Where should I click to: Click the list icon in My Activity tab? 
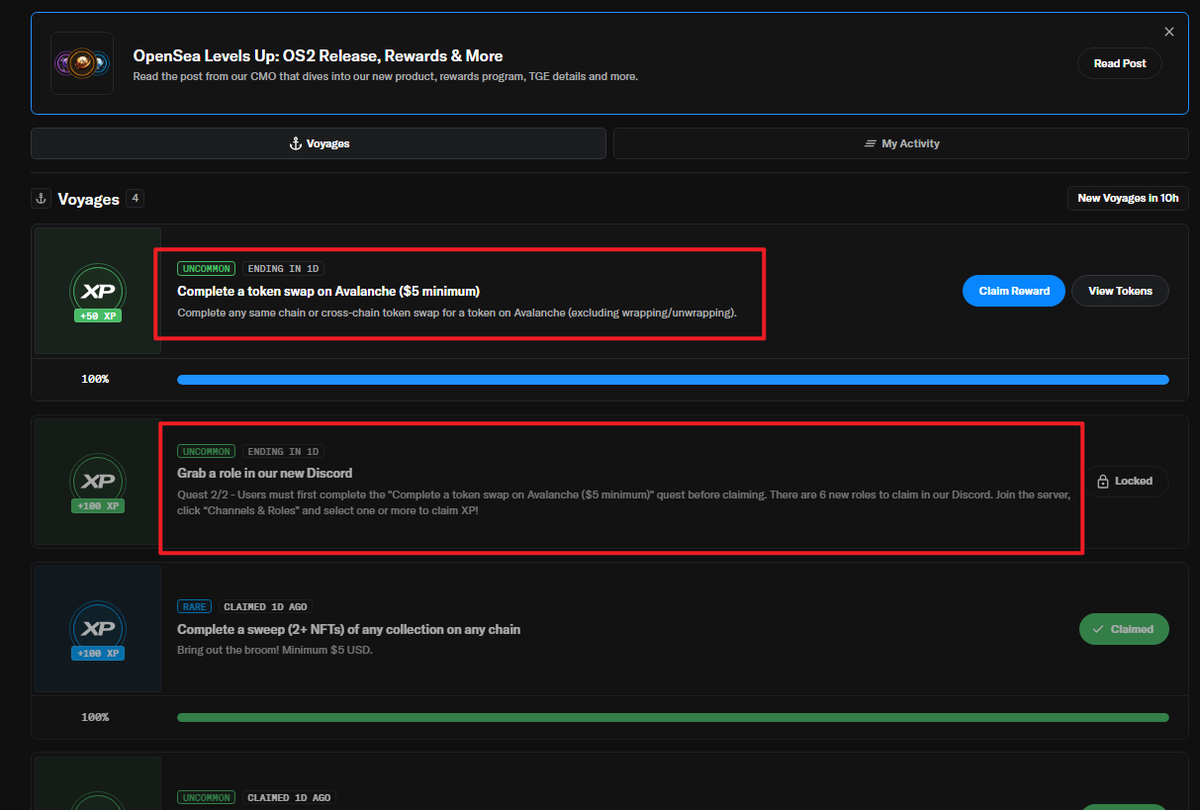coord(871,144)
